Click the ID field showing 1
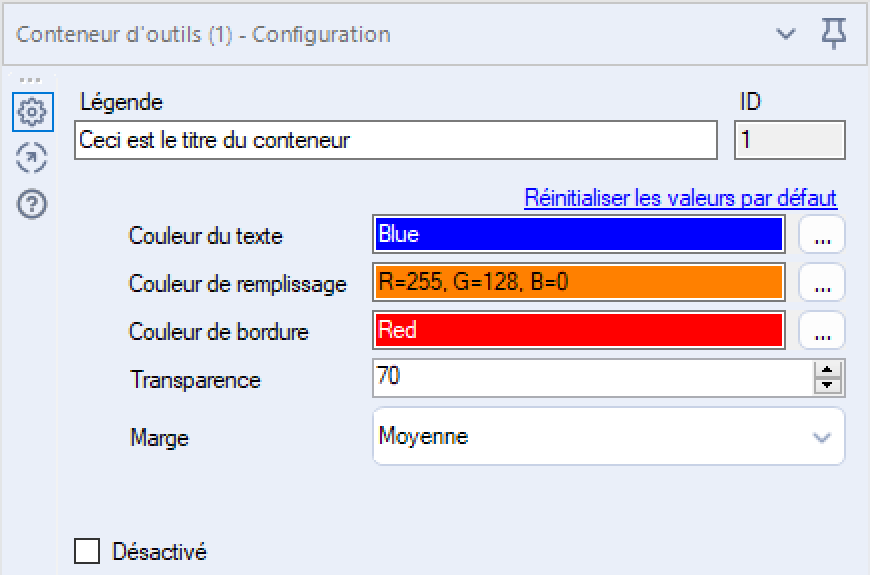870x575 pixels. click(x=790, y=140)
